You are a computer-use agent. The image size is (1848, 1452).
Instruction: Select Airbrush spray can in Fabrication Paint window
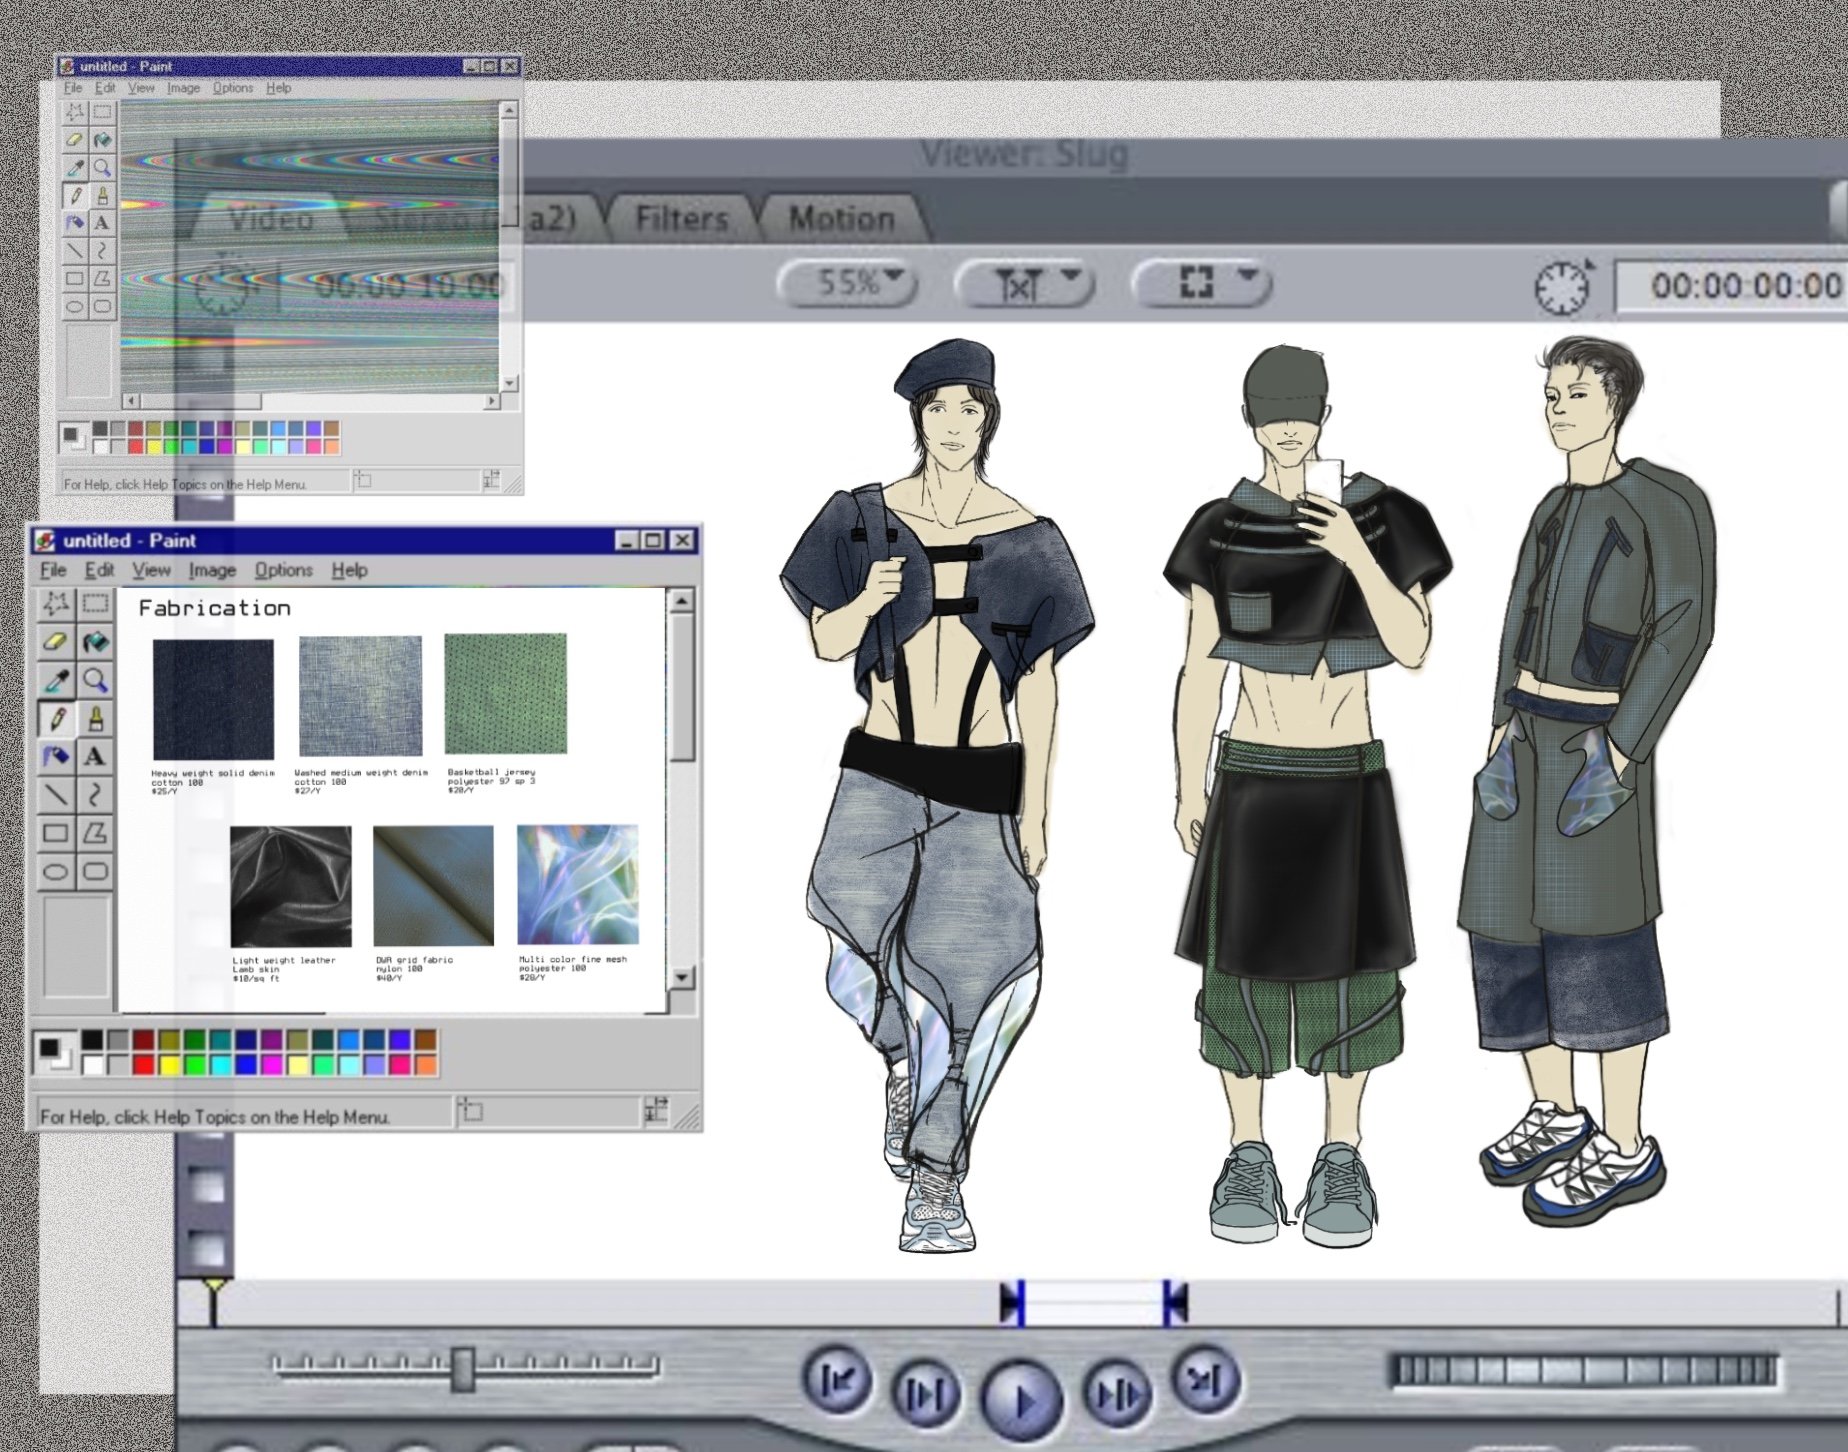(56, 756)
